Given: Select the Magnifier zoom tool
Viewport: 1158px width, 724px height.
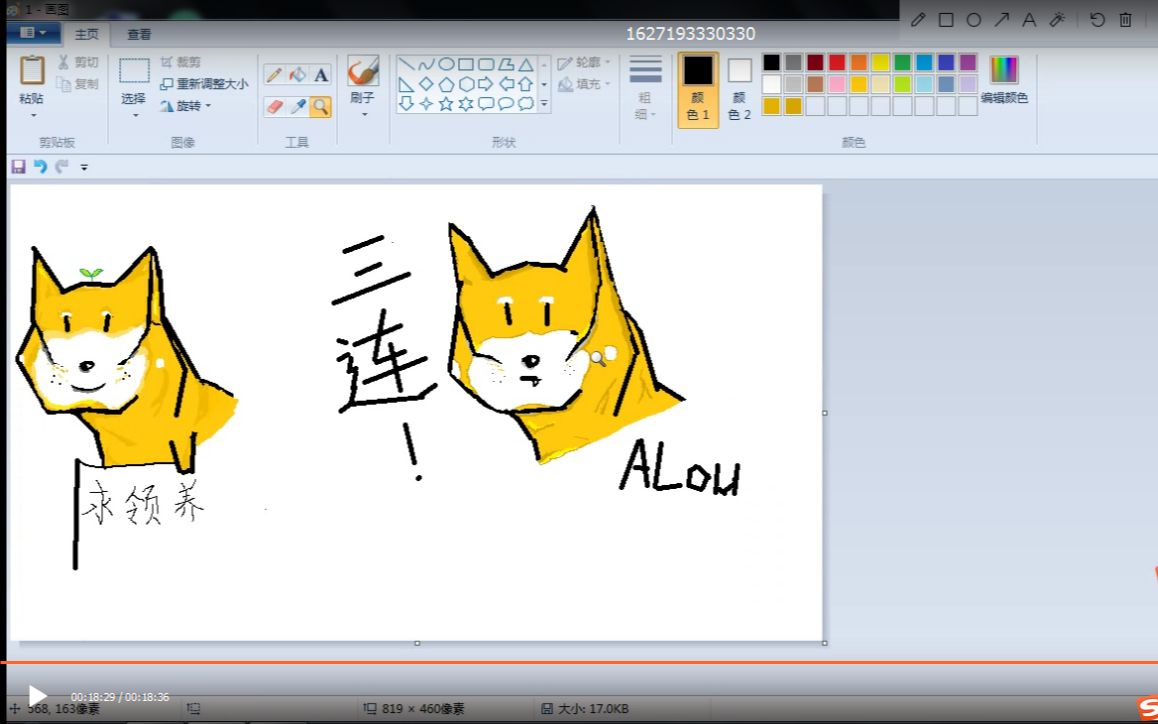Looking at the screenshot, I should [320, 106].
